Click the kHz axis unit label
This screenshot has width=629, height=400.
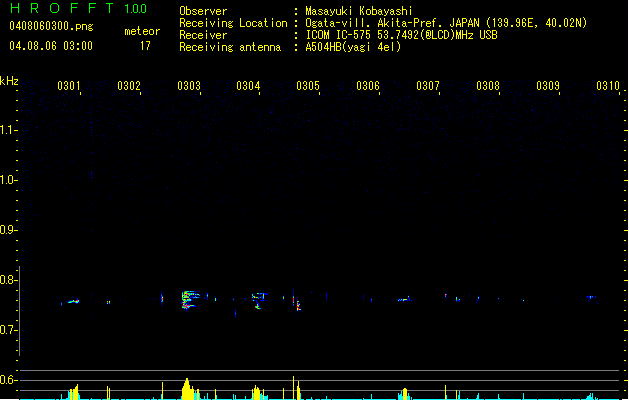pos(9,81)
